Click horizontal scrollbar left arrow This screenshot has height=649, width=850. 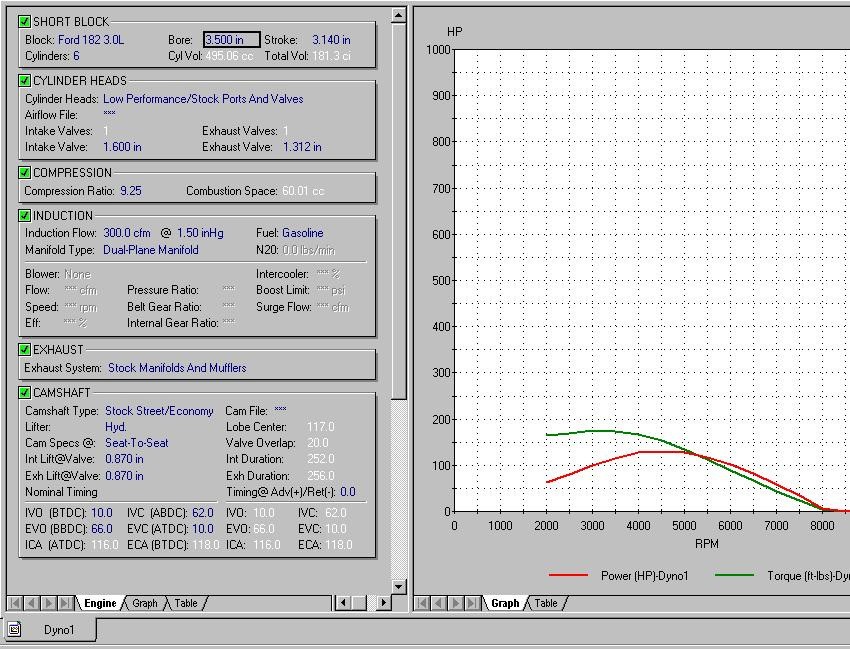(x=343, y=602)
